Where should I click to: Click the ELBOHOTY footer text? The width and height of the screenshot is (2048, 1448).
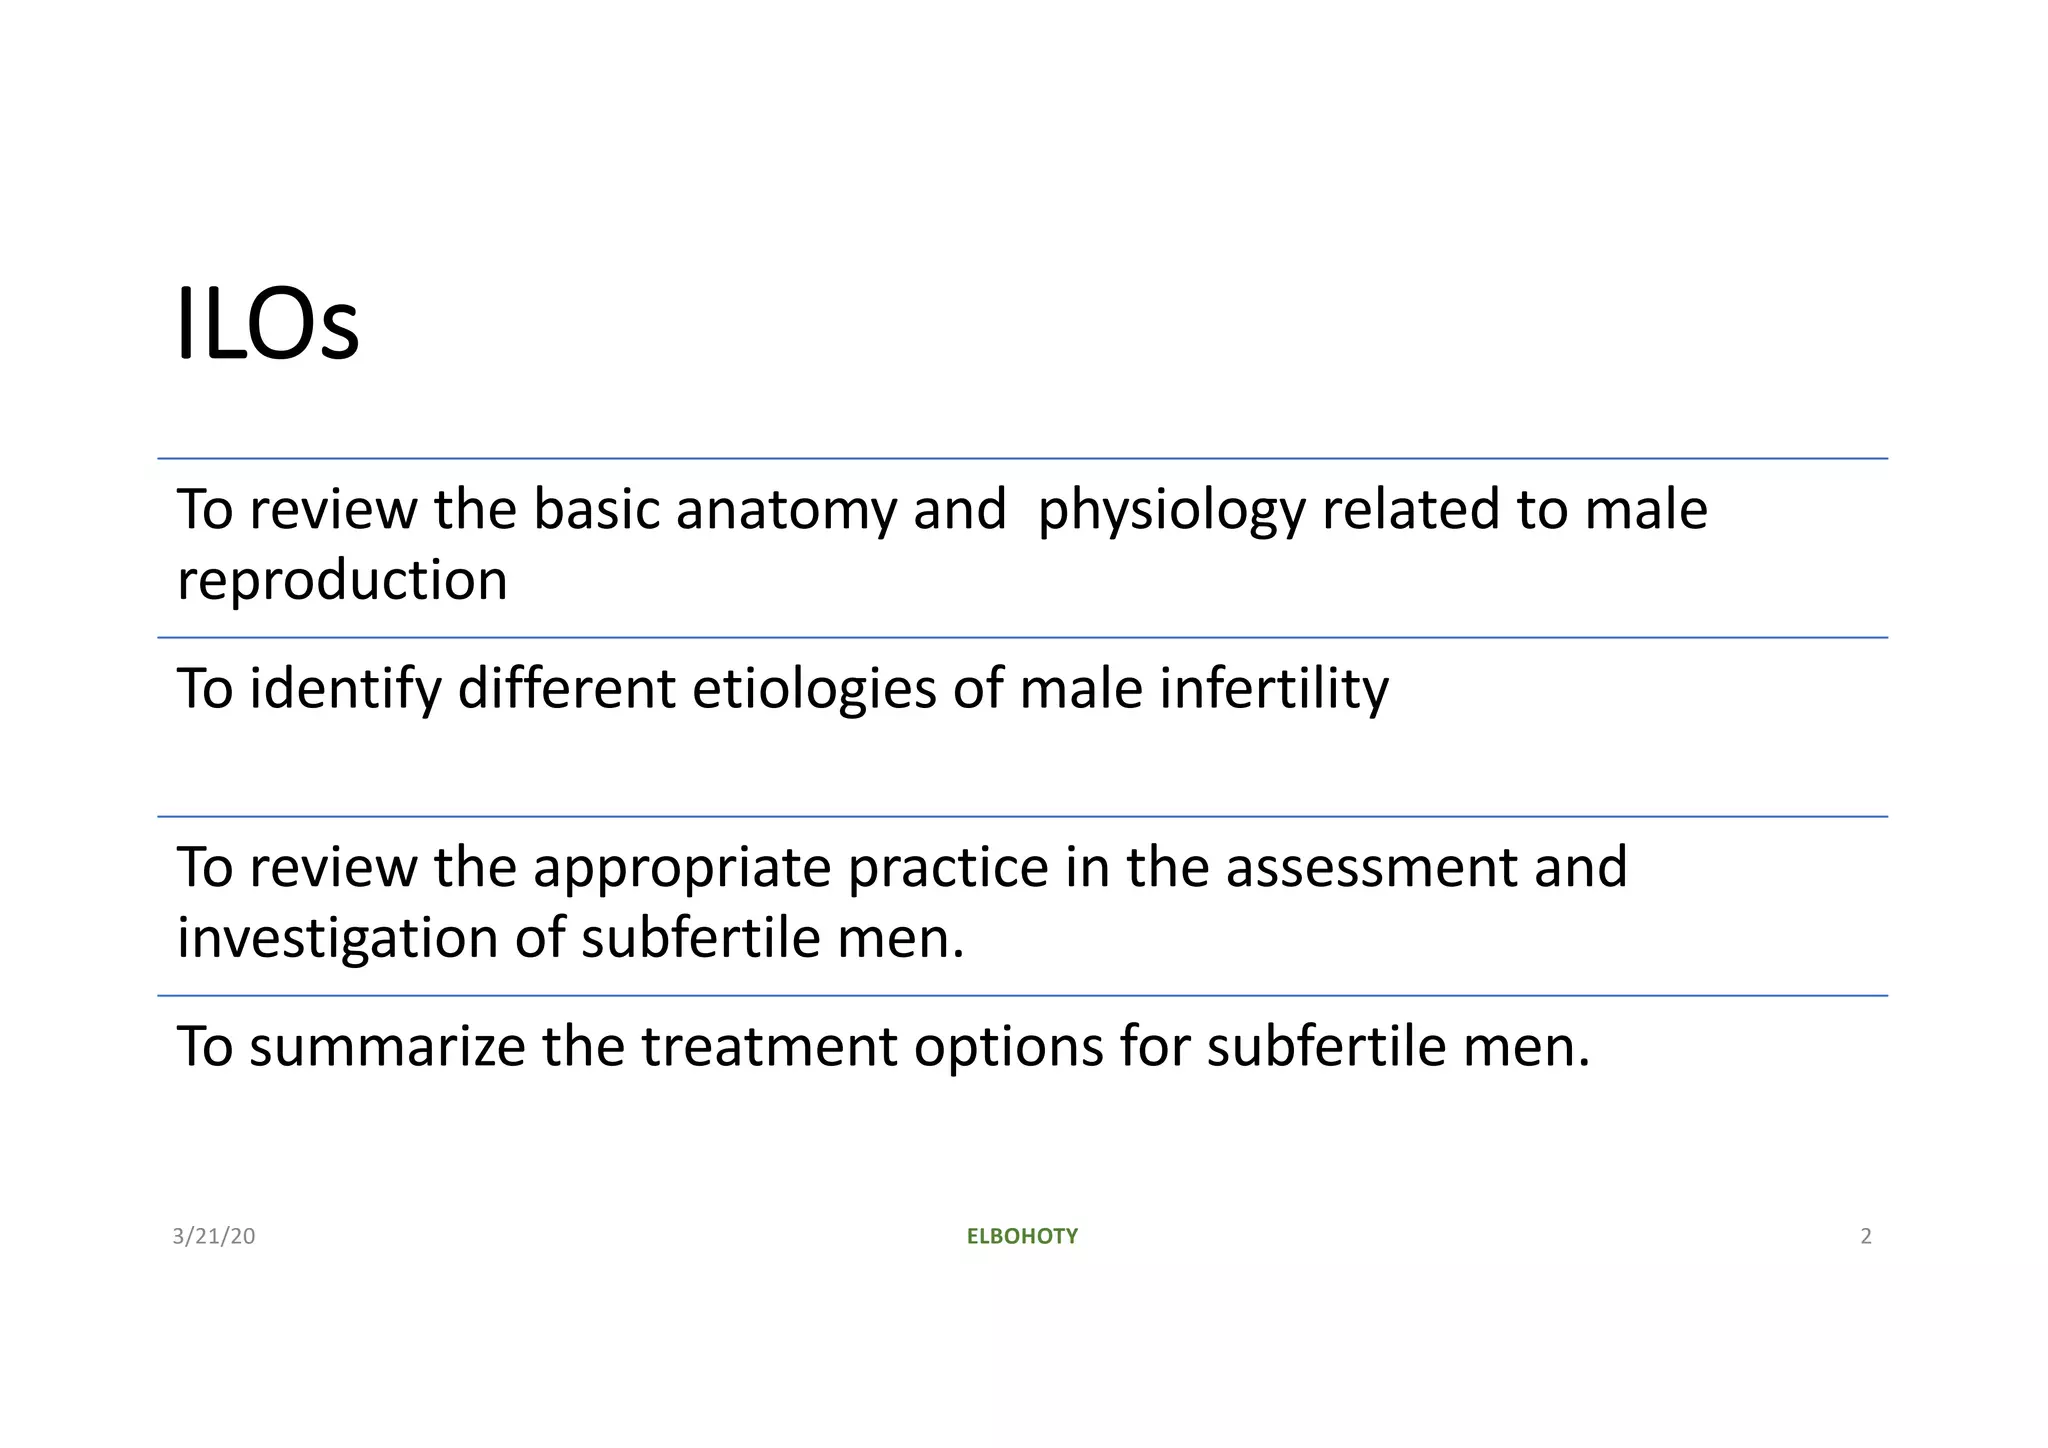[x=1022, y=1236]
